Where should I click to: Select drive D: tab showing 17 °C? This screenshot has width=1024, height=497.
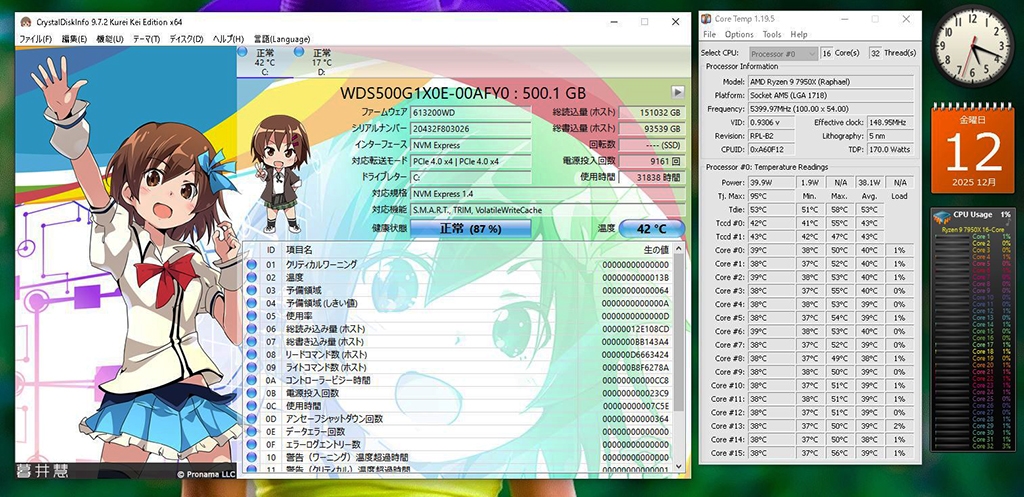(321, 62)
